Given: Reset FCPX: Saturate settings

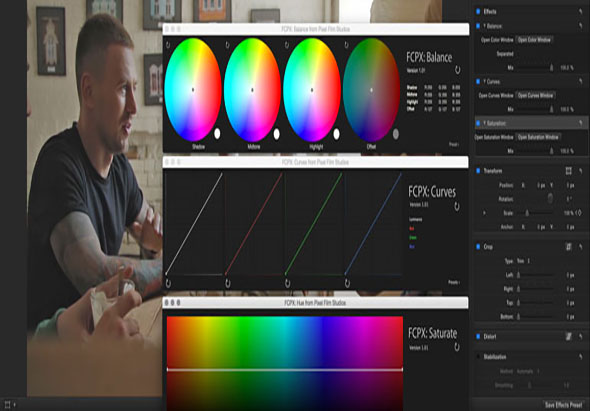Looking at the screenshot, I should [457, 347].
